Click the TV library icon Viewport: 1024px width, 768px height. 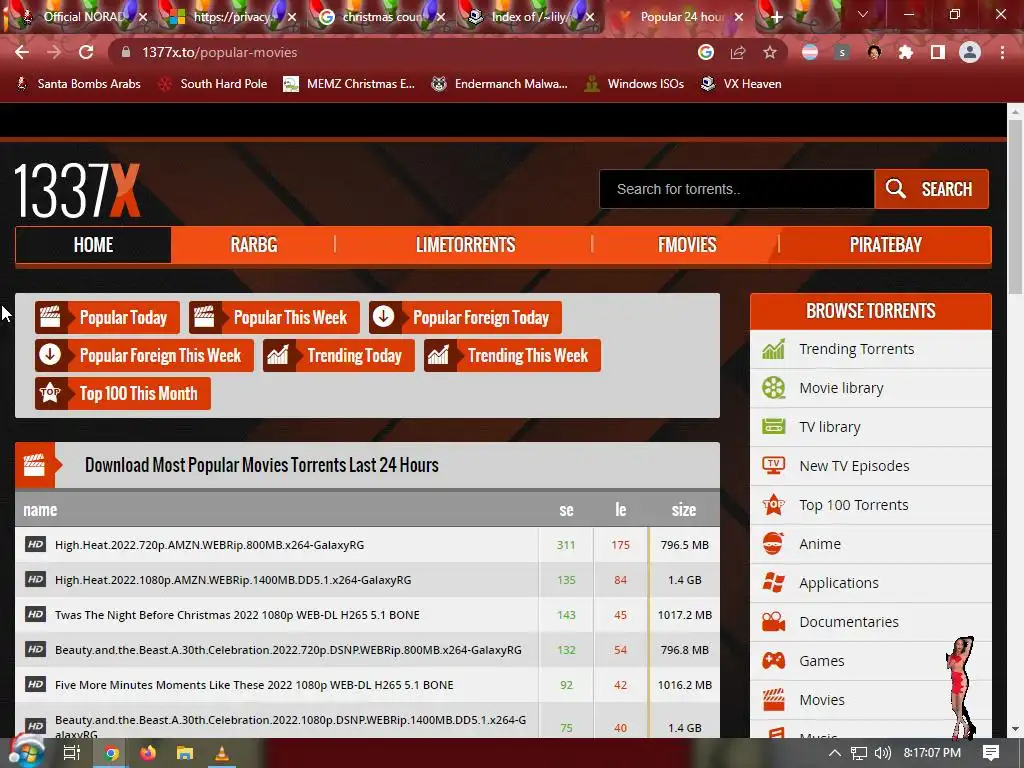coord(774,426)
